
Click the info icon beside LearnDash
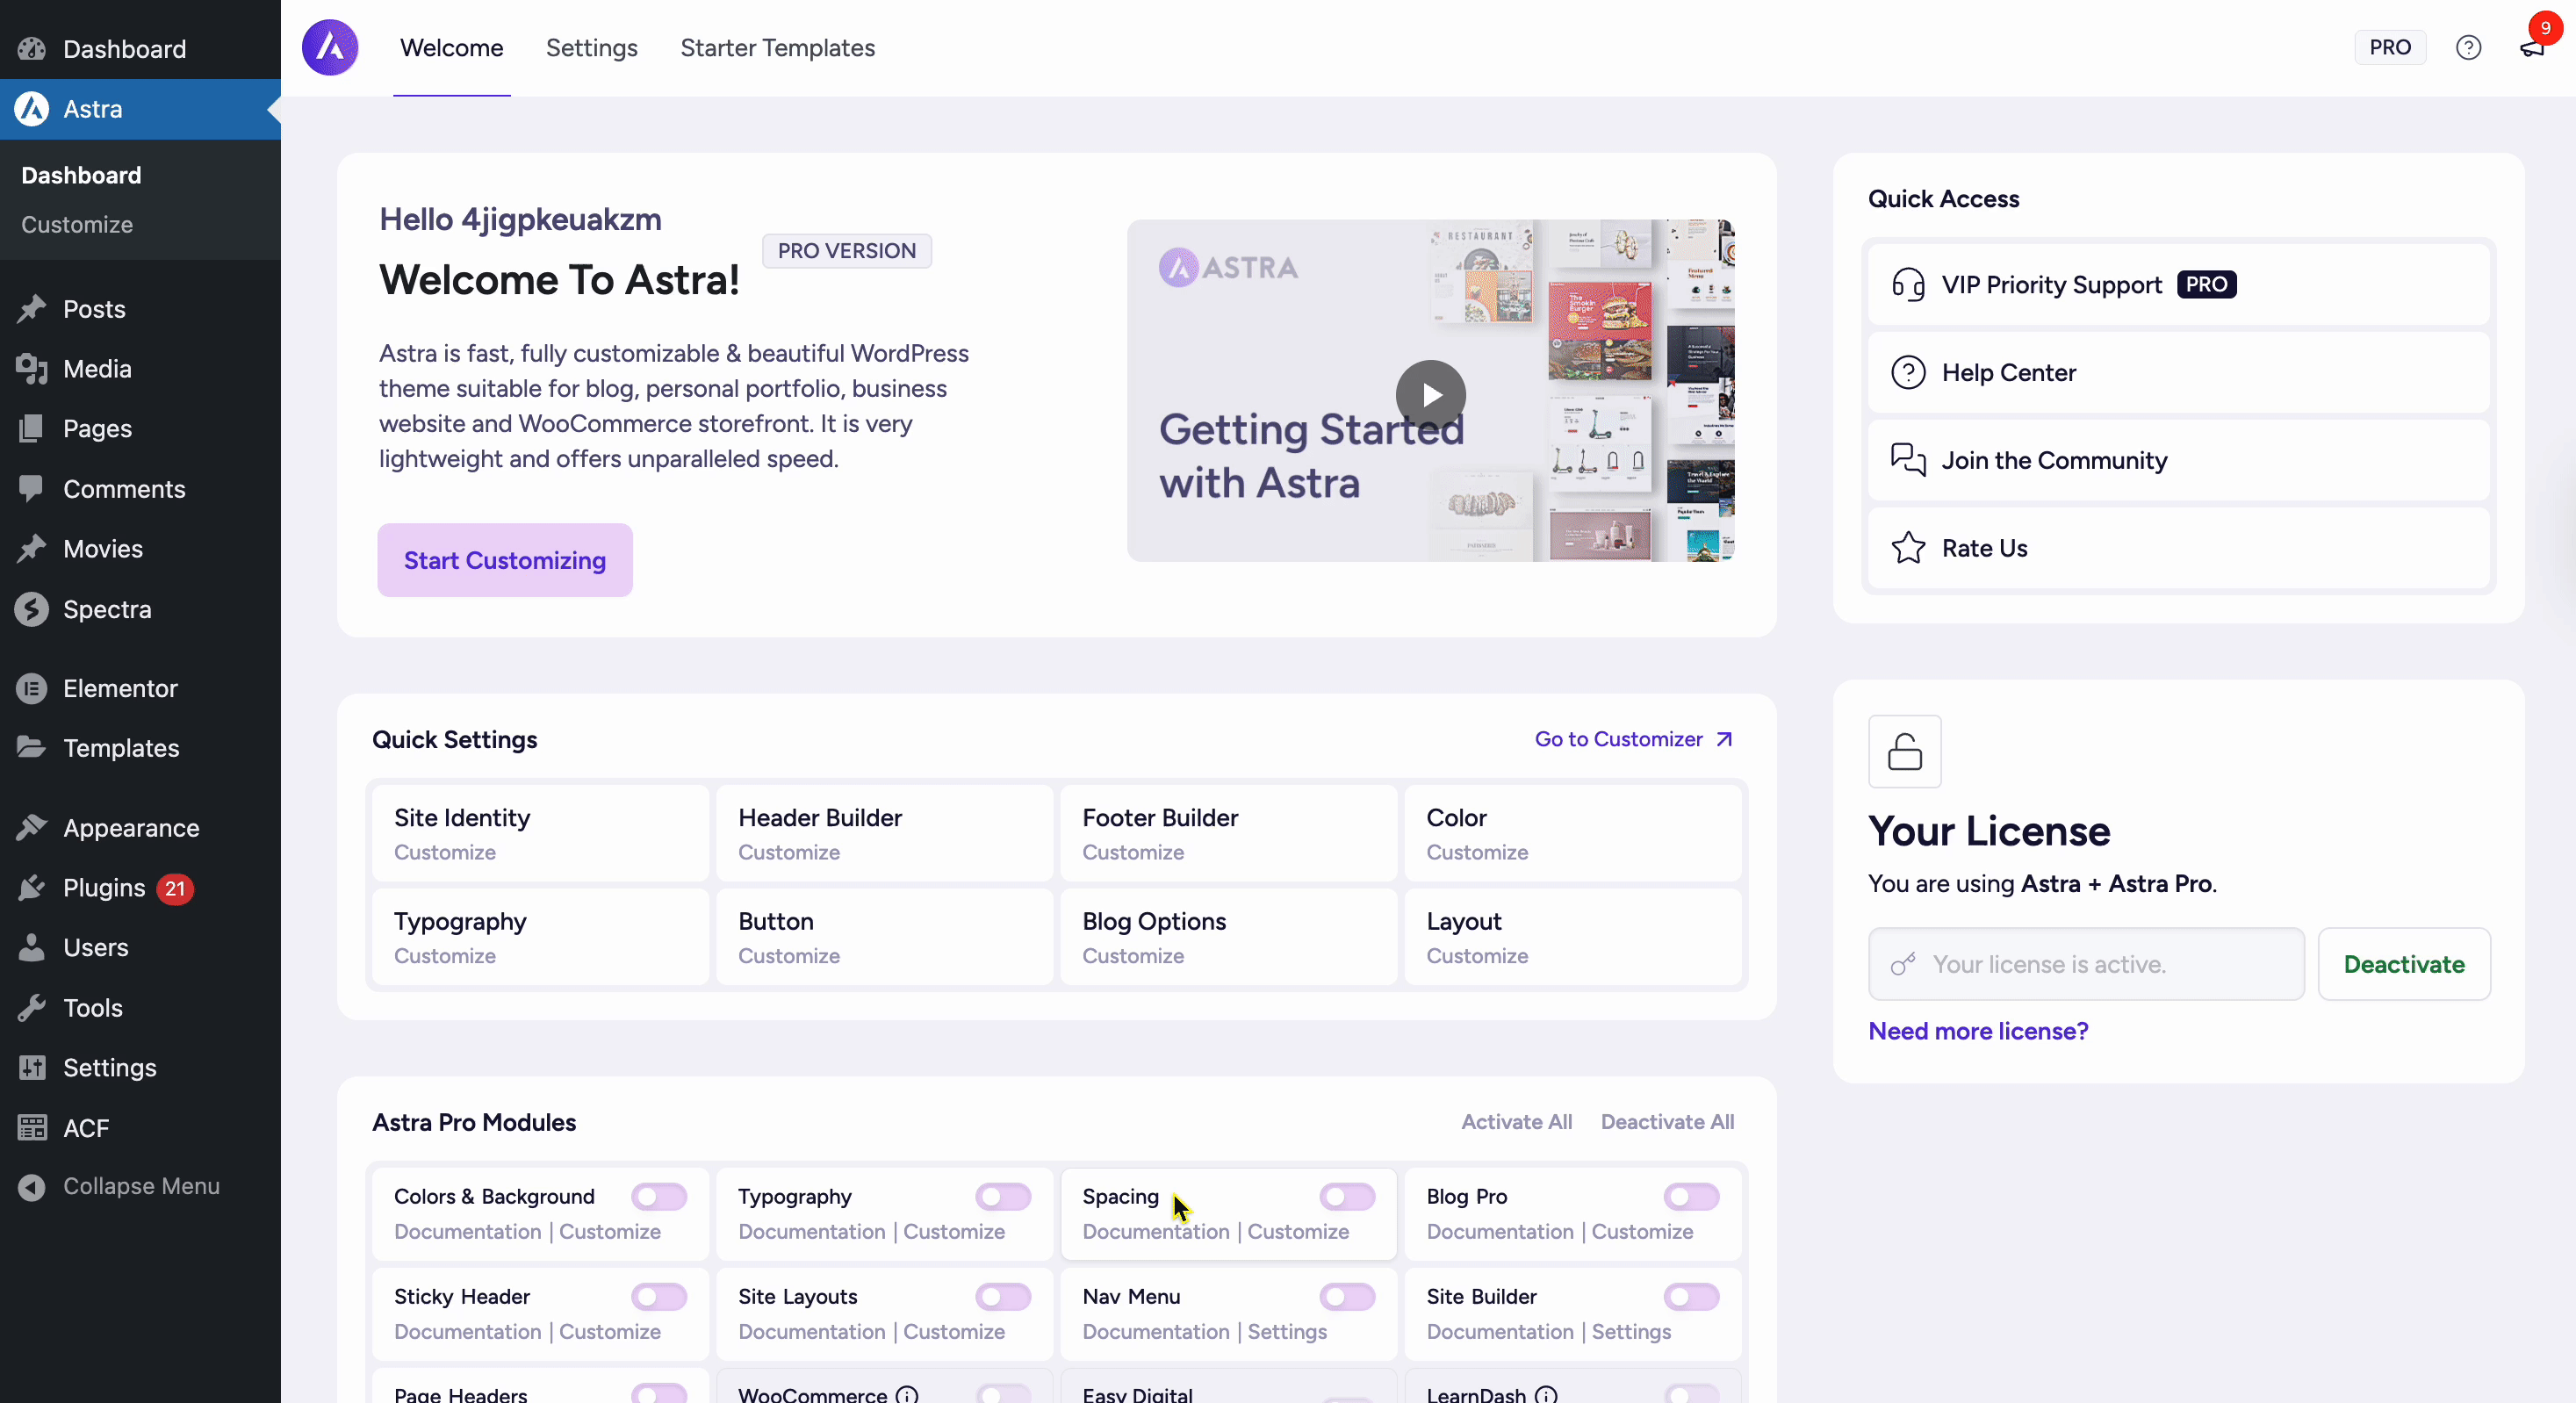point(1546,1394)
